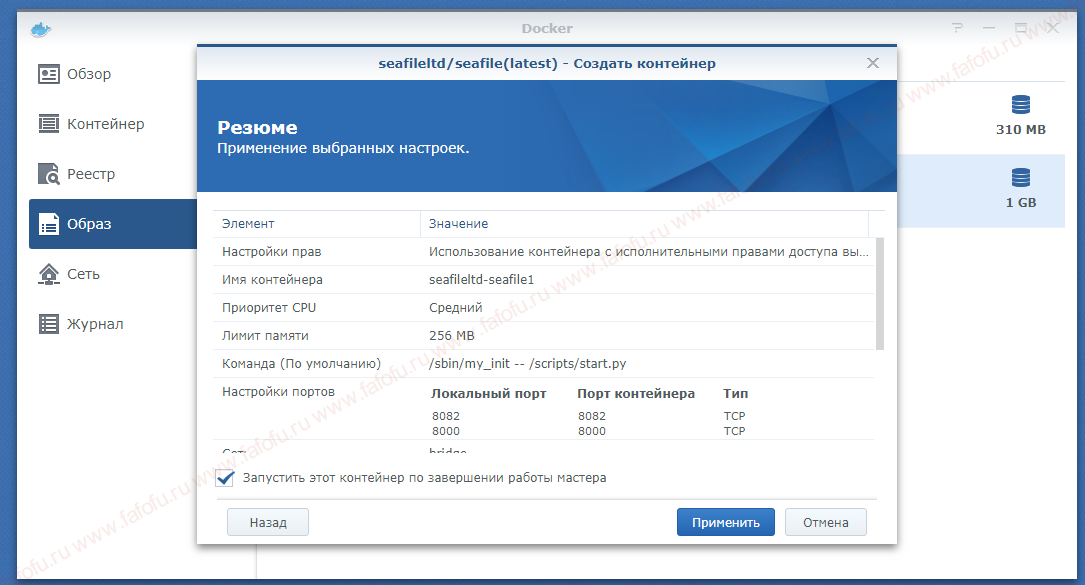The image size is (1085, 585).
Task: Open Docker window help question mark
Action: [x=957, y=28]
